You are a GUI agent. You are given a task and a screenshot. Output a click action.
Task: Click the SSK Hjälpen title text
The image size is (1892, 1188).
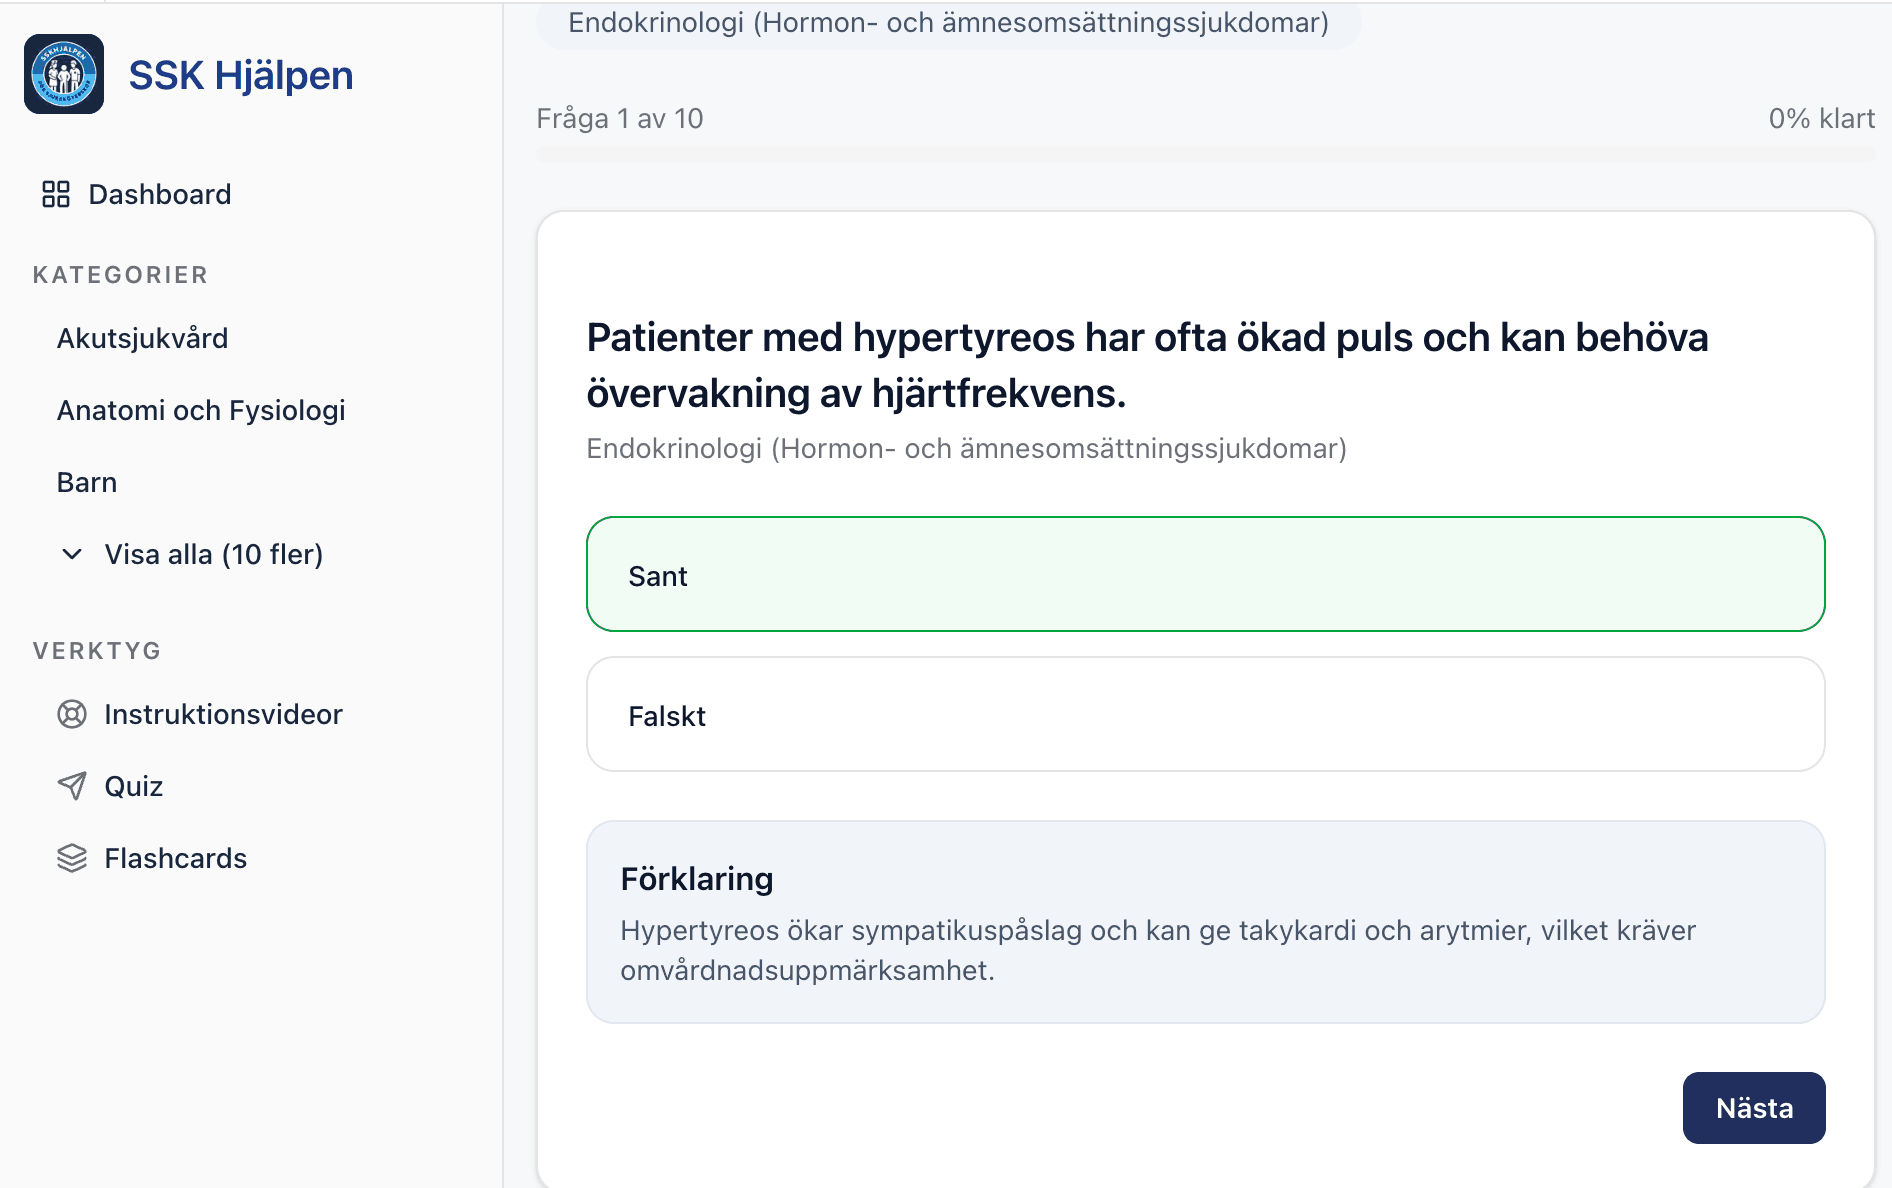coord(241,75)
